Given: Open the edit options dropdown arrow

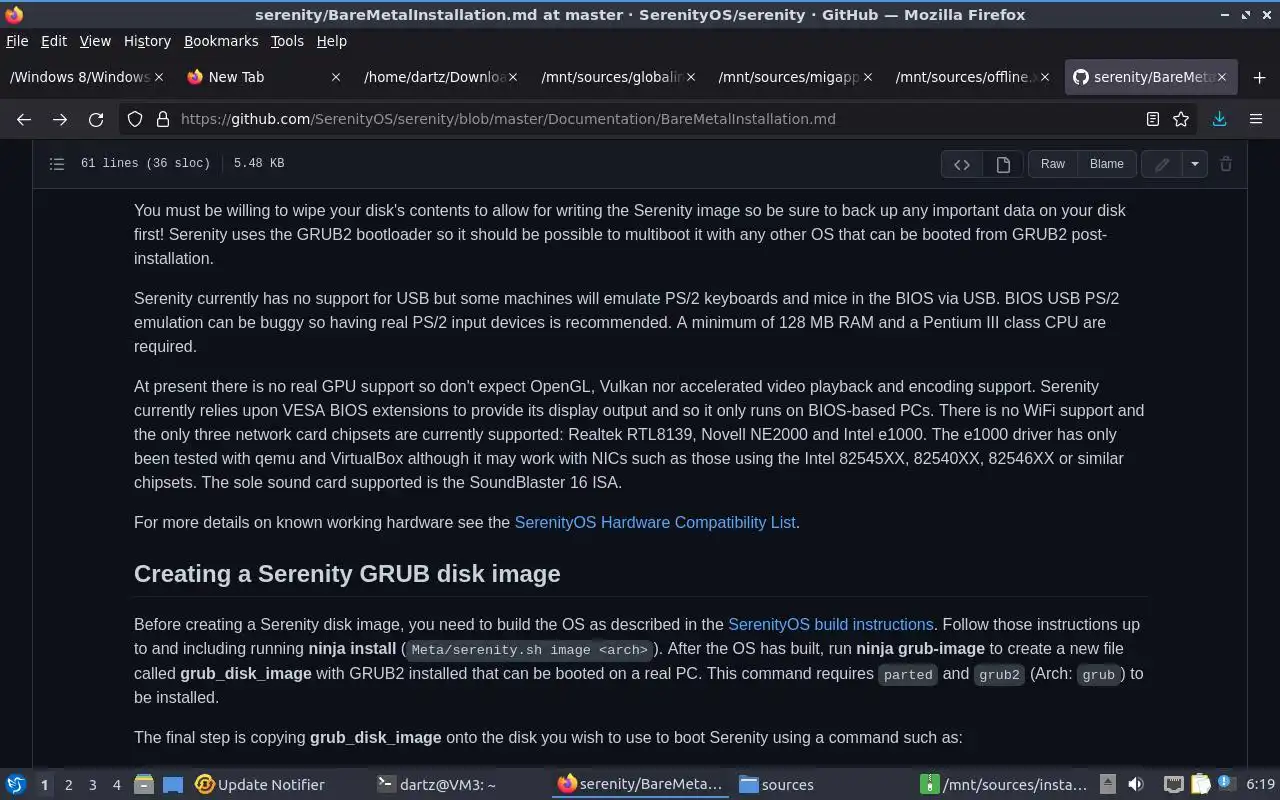Looking at the screenshot, I should pos(1195,164).
